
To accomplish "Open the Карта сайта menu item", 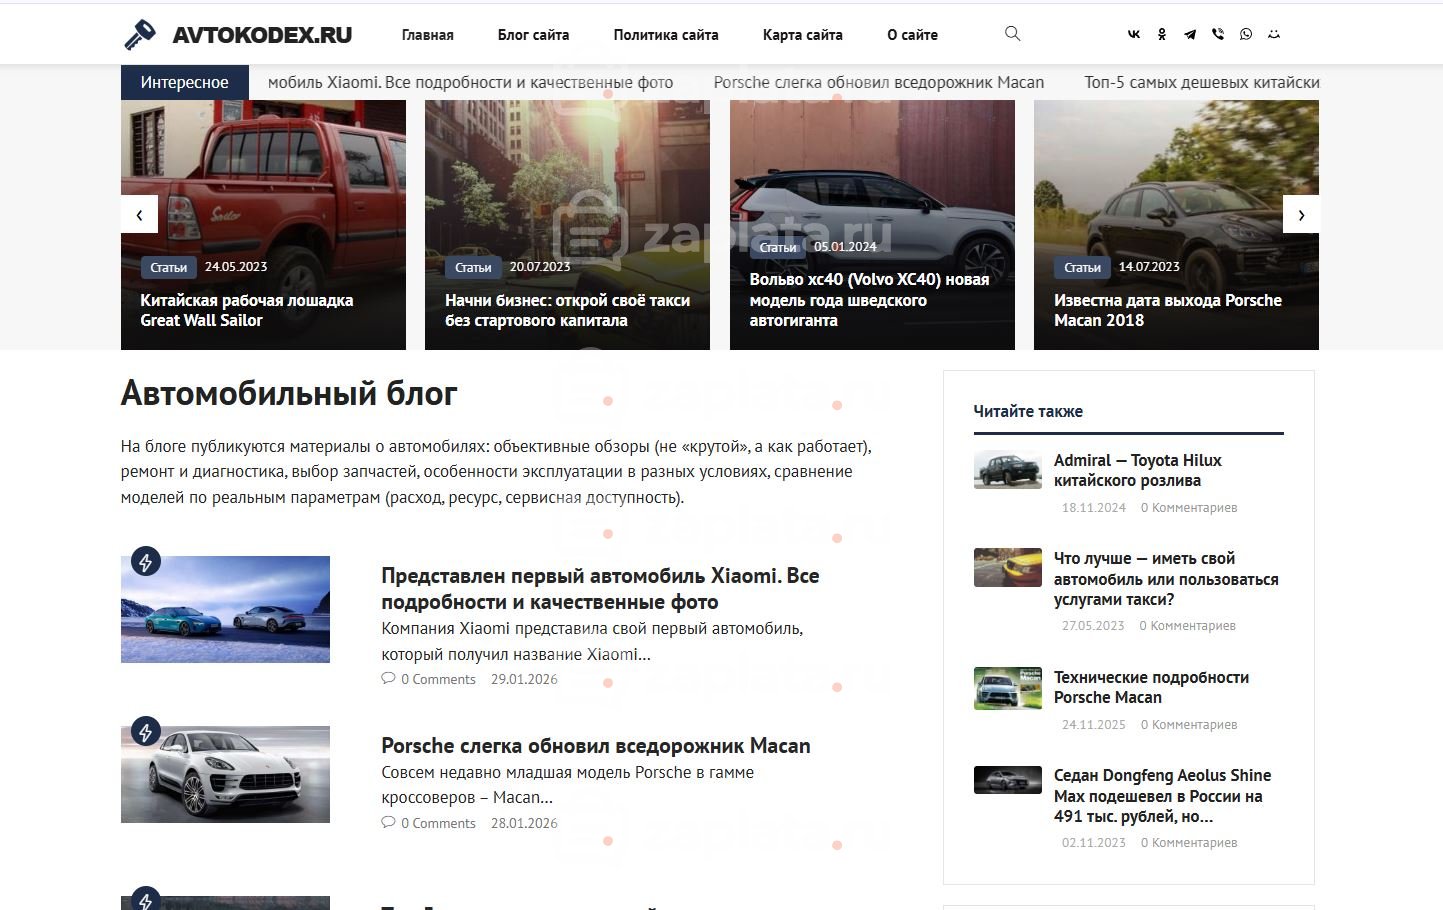I will pyautogui.click(x=802, y=34).
